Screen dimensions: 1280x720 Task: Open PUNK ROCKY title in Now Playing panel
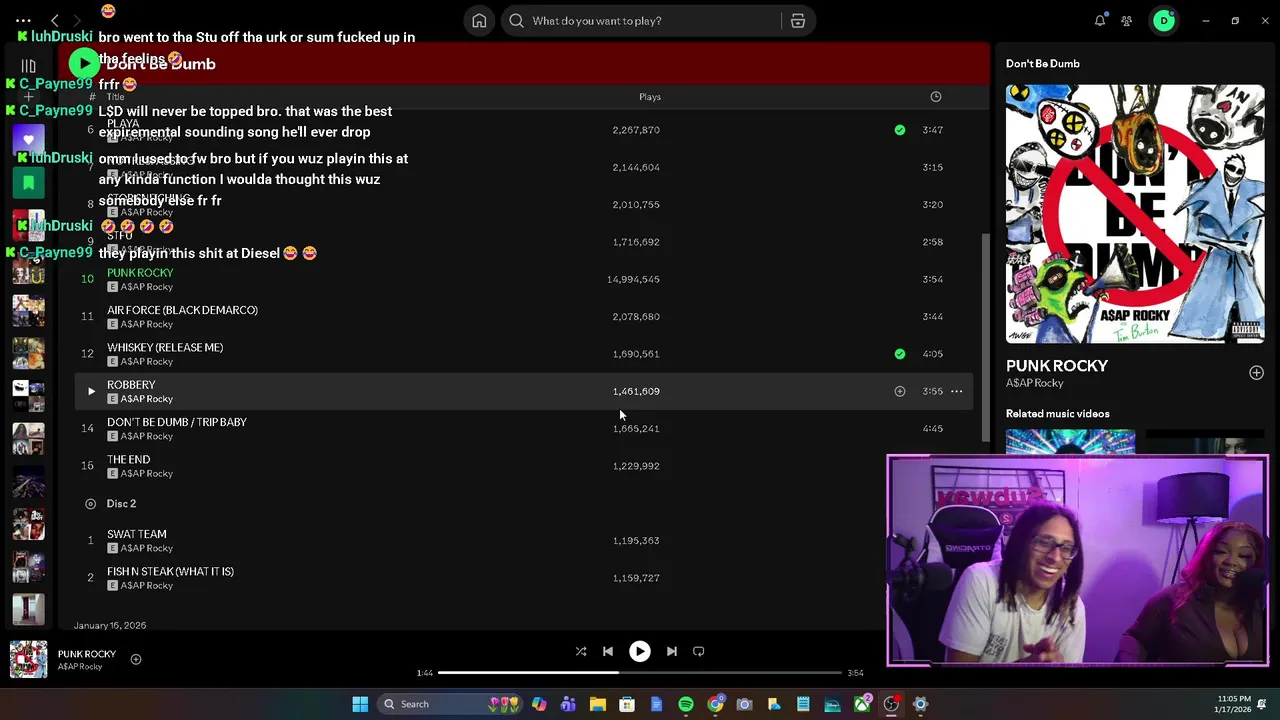click(1057, 366)
